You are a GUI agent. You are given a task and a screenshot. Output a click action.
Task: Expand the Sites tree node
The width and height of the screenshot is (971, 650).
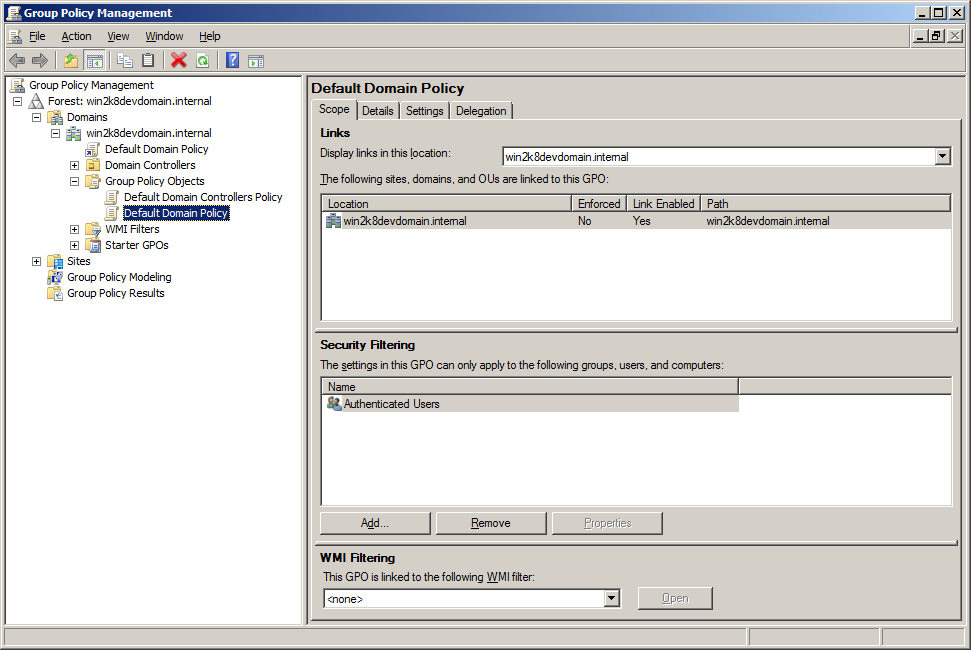pyautogui.click(x=37, y=261)
